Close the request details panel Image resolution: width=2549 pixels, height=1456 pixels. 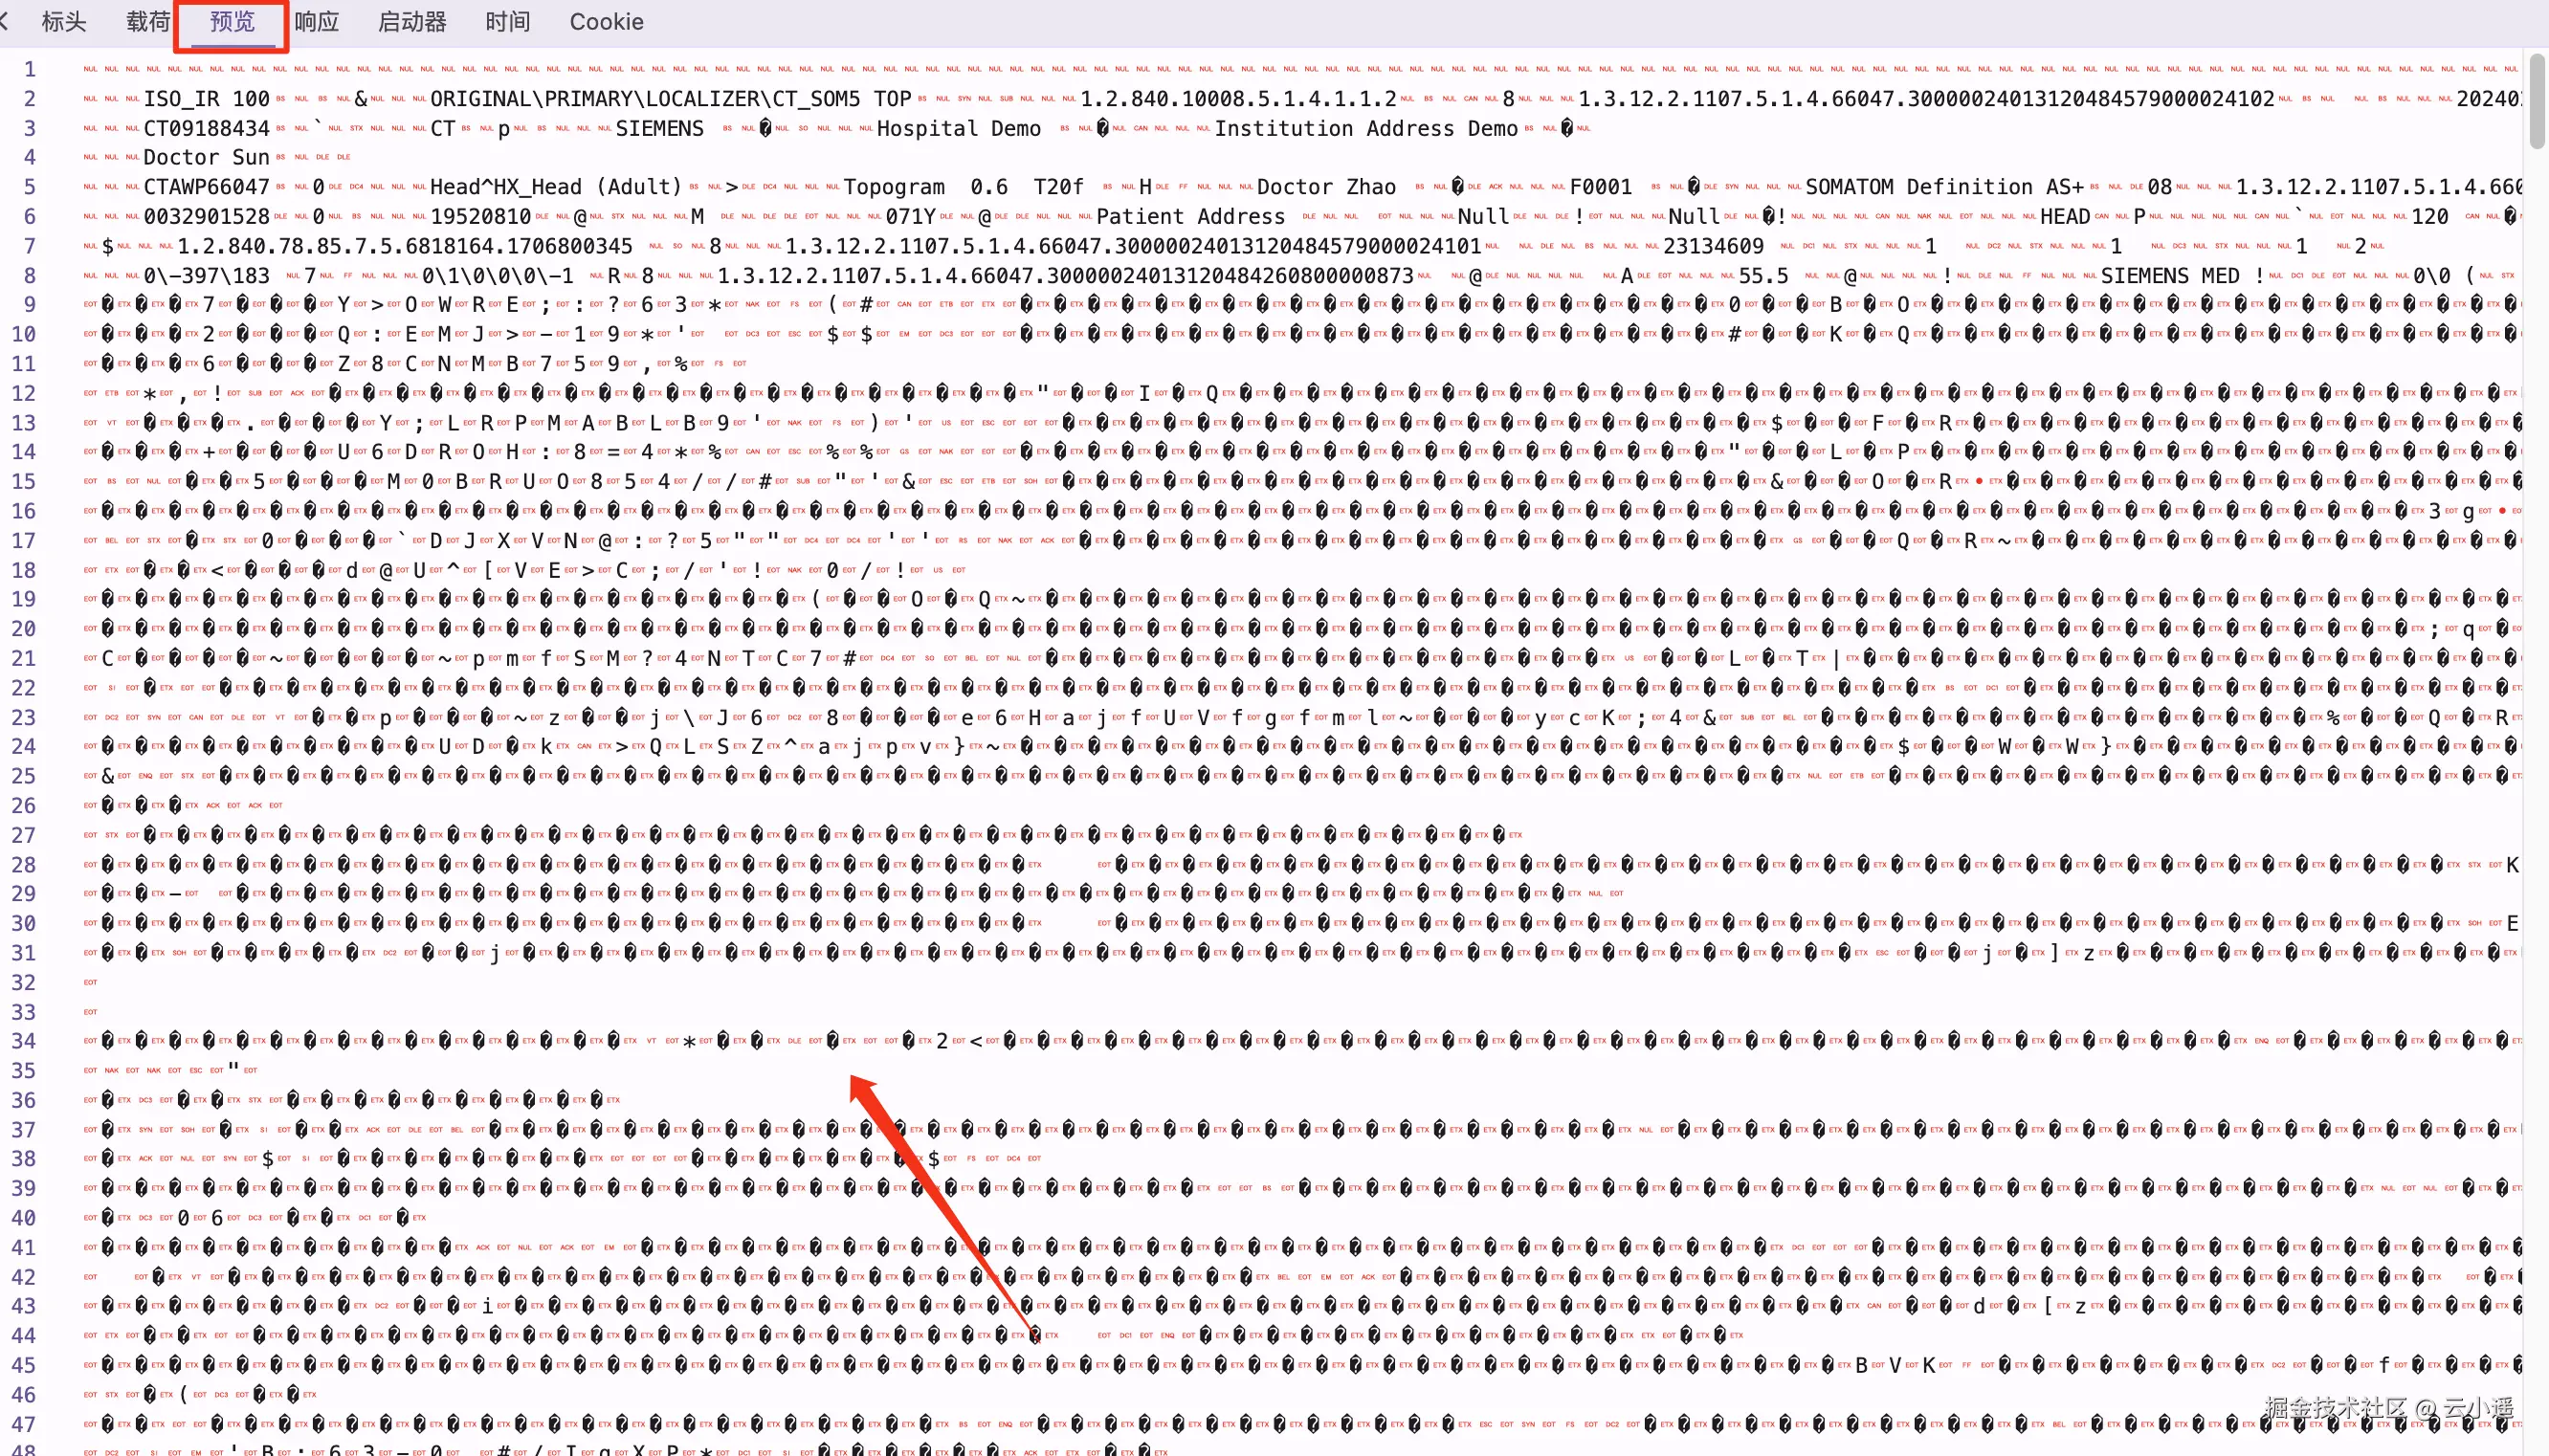4,22
